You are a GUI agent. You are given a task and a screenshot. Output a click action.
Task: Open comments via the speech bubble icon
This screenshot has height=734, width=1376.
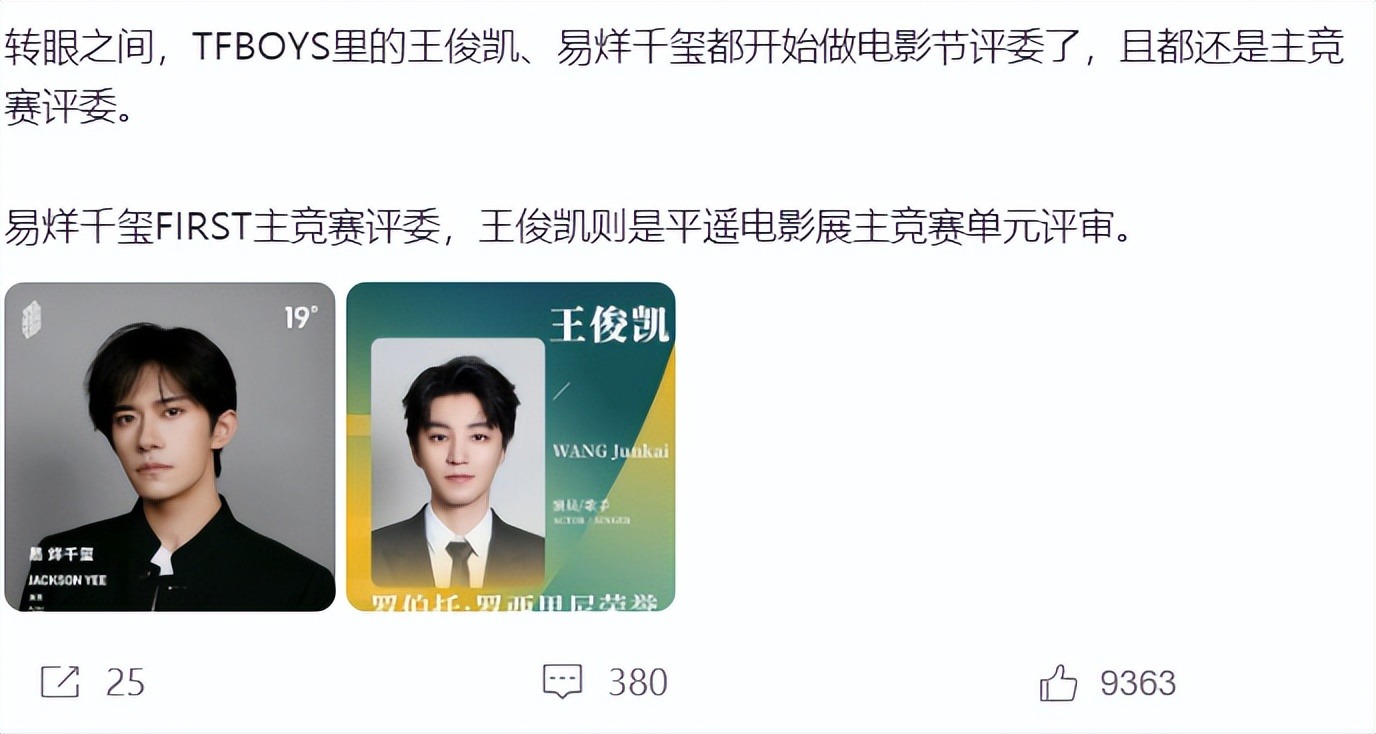[x=562, y=683]
